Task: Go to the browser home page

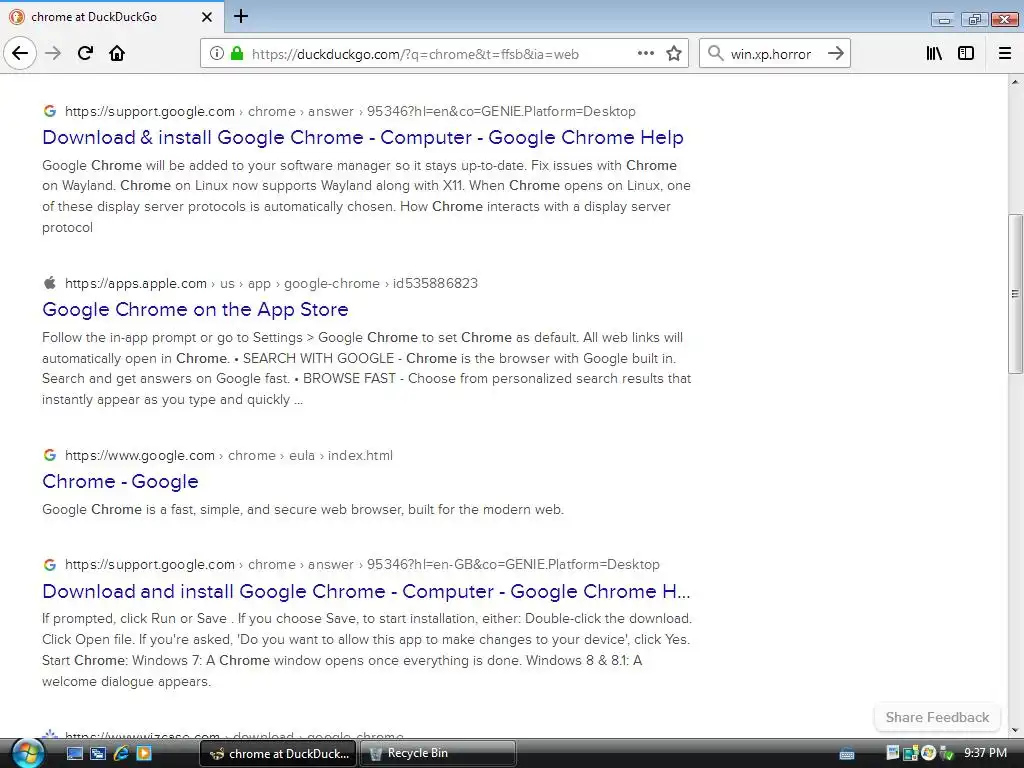Action: click(x=117, y=53)
